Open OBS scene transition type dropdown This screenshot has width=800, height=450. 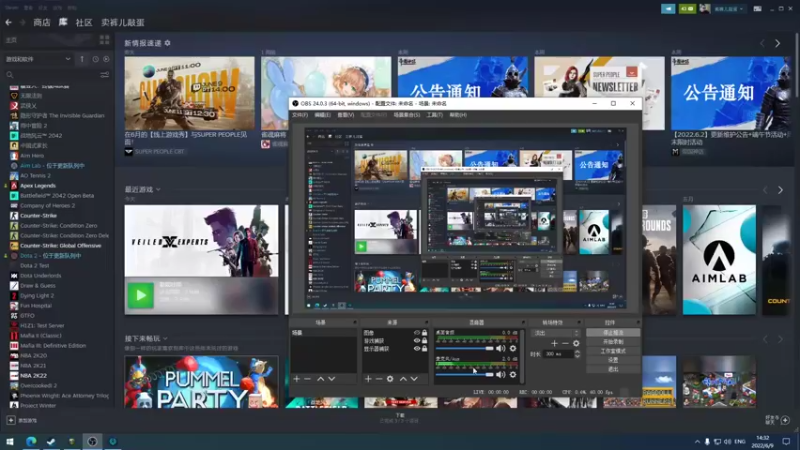pos(556,333)
